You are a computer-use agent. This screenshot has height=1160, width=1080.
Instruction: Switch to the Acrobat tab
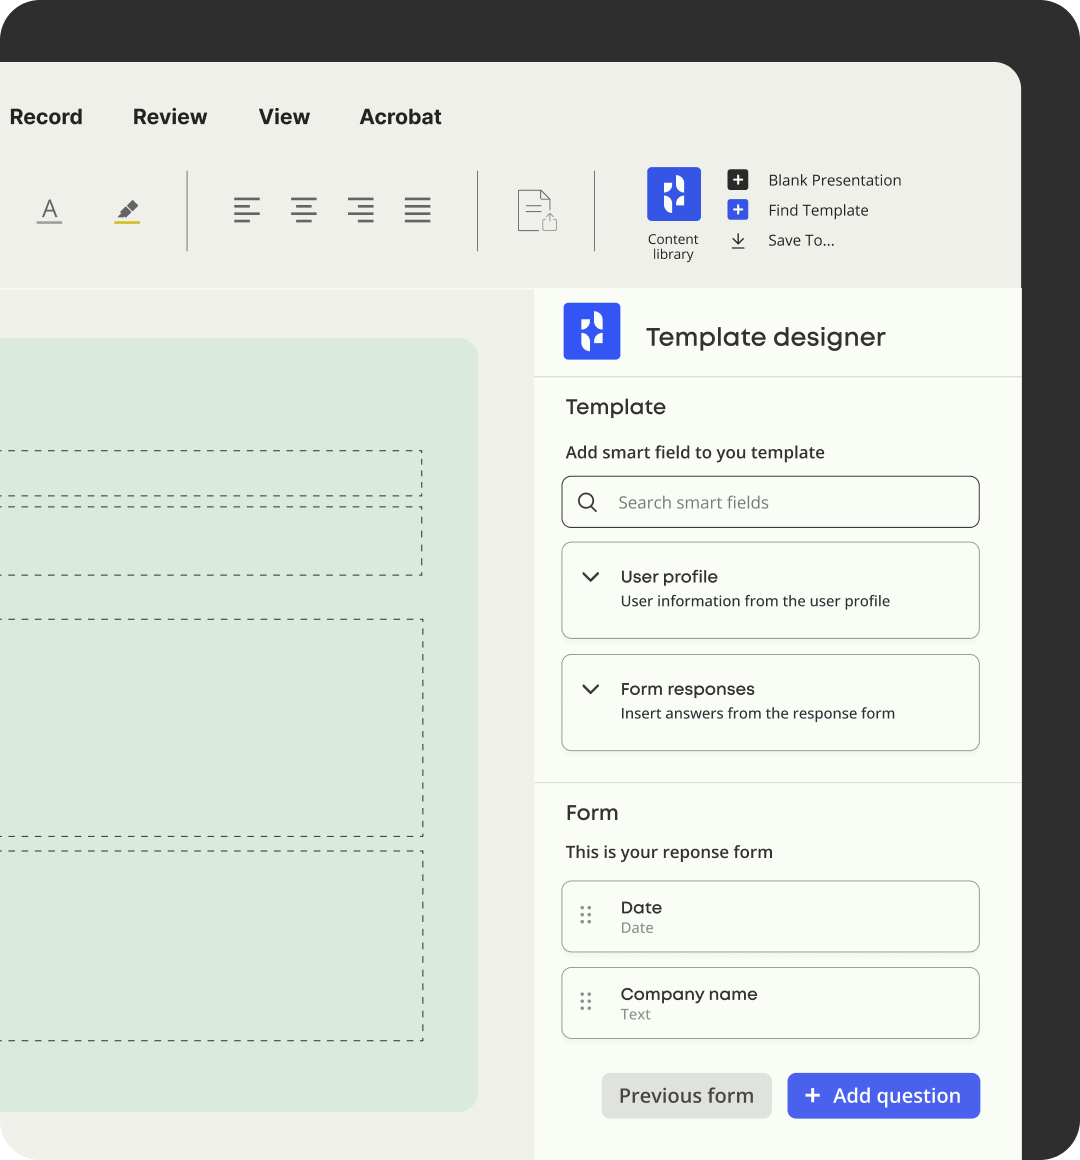click(400, 117)
